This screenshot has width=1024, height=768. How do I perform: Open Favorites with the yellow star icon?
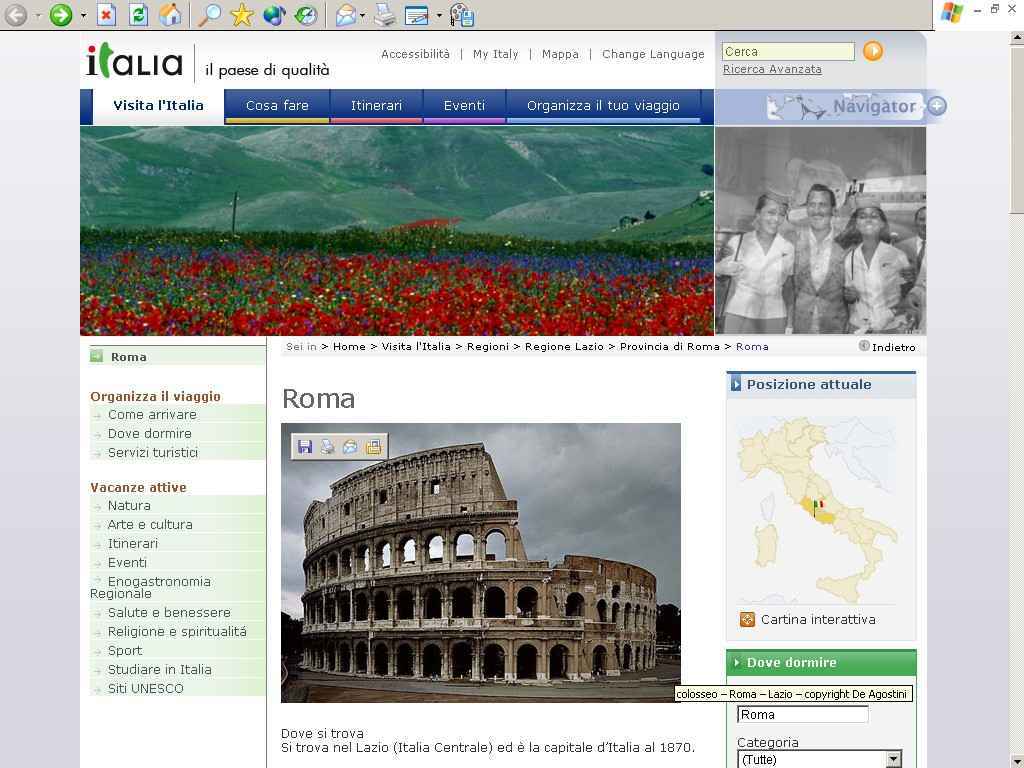(242, 14)
